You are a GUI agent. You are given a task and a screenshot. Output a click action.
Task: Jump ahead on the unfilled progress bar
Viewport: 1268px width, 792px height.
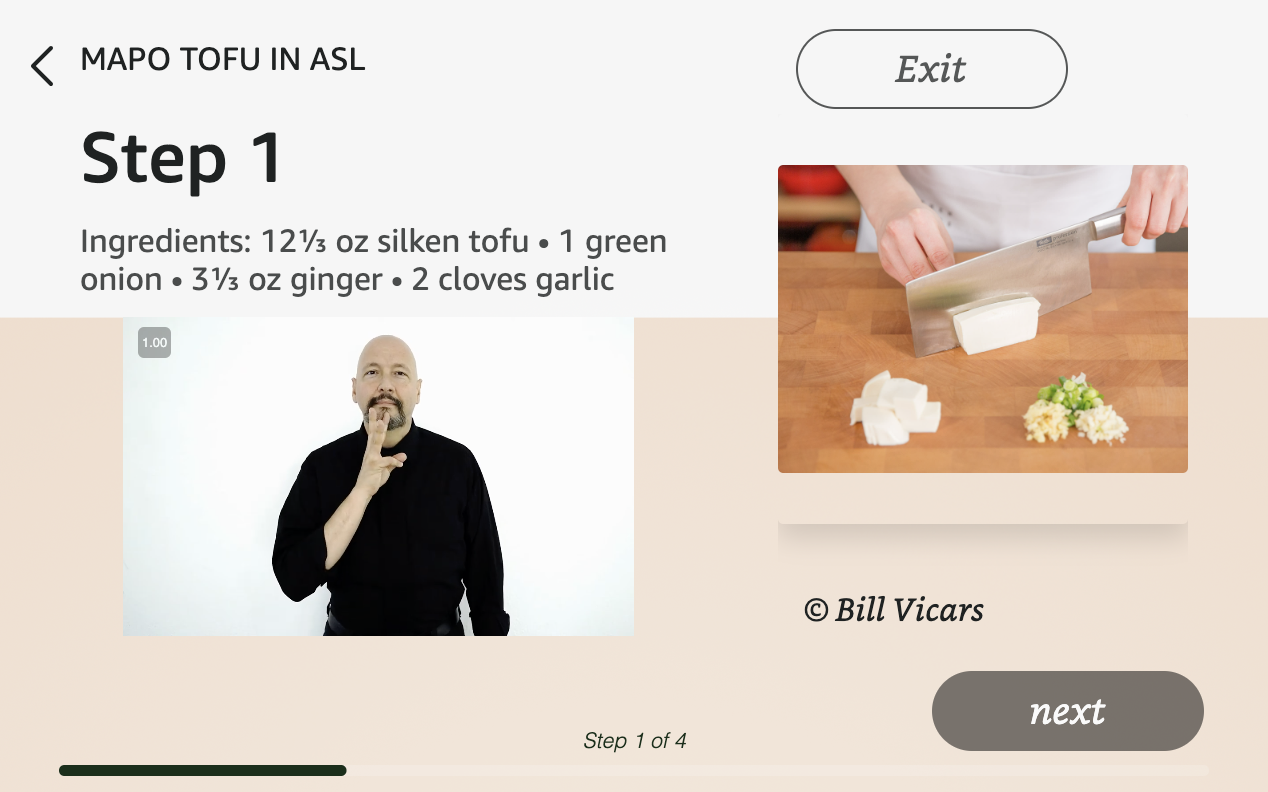click(x=778, y=770)
